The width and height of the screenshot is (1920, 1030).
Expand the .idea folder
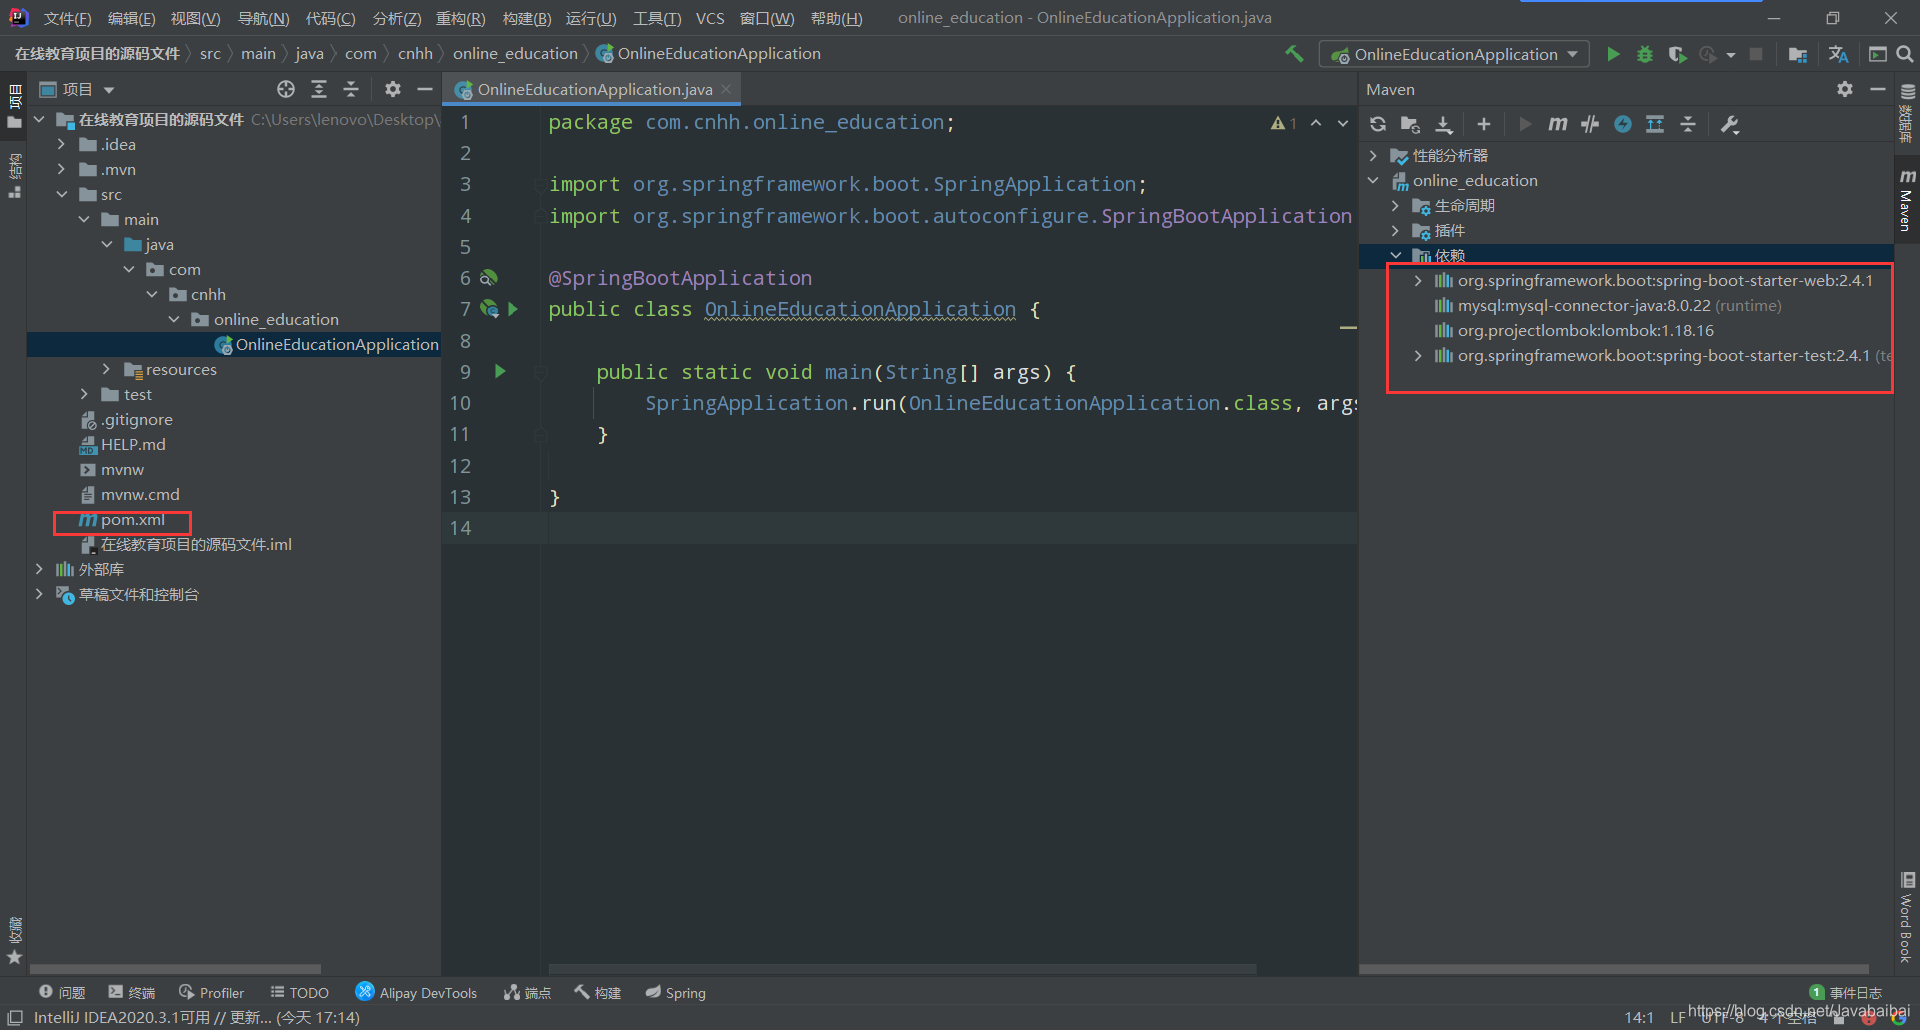click(x=62, y=144)
